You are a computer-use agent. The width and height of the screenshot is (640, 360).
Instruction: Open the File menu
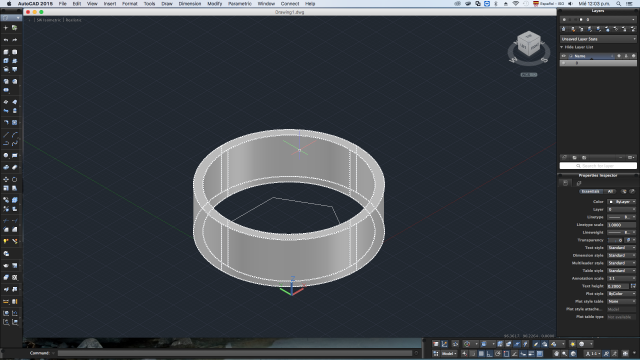click(x=62, y=4)
